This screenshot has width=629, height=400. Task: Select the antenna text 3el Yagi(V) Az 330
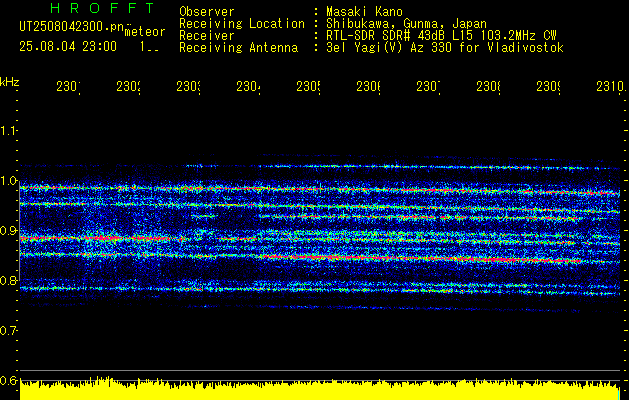pos(390,48)
